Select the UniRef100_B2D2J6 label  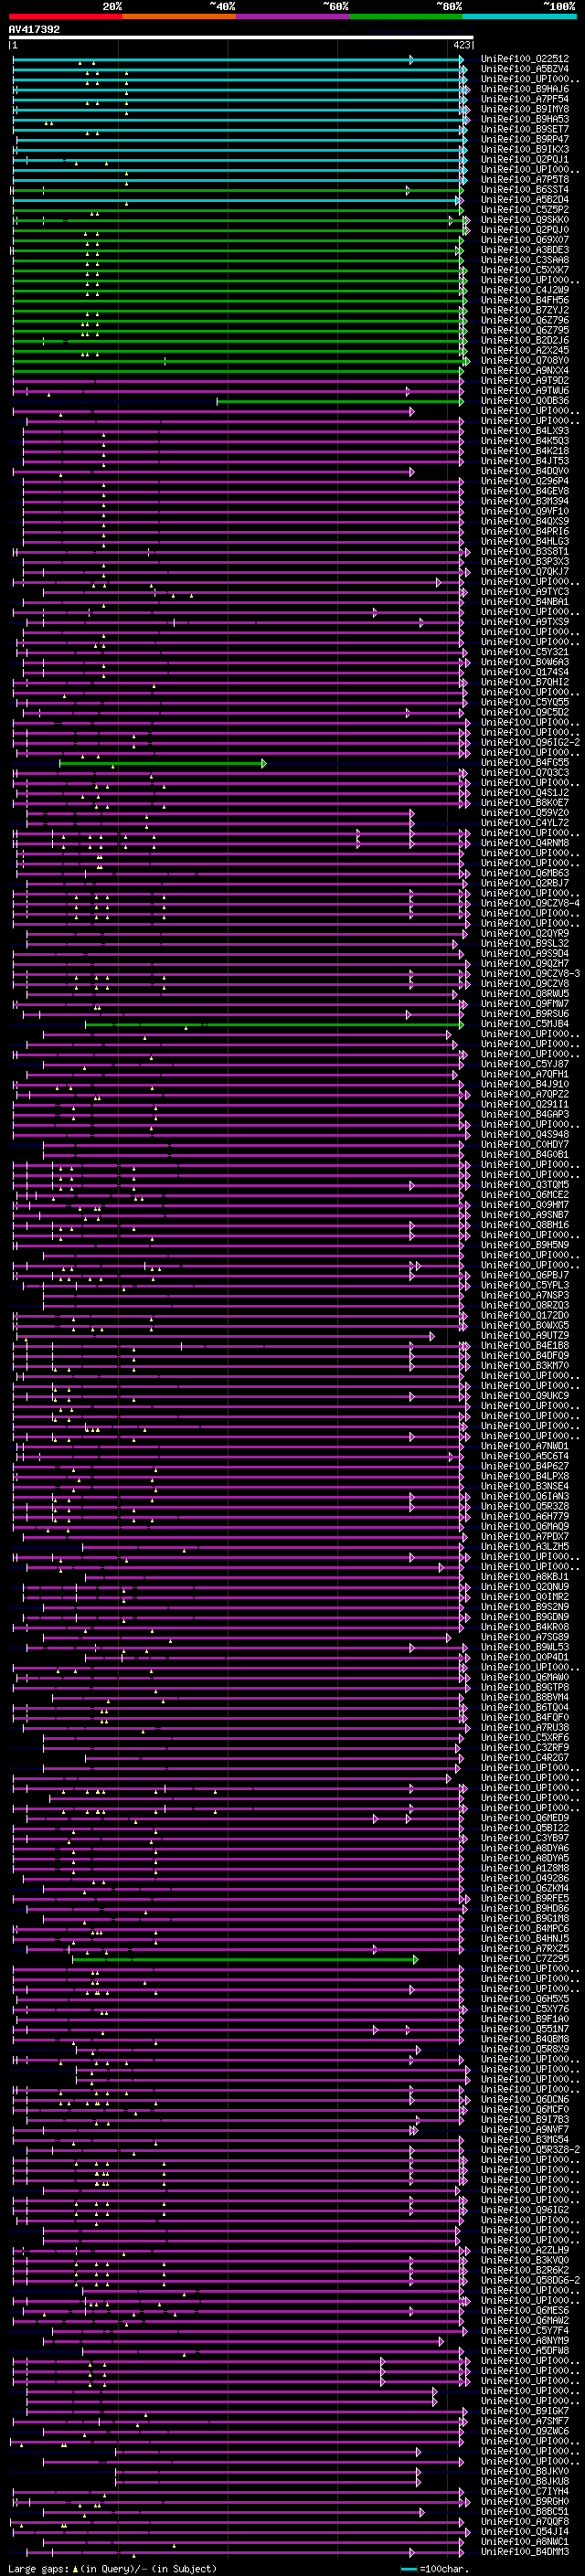pos(525,340)
